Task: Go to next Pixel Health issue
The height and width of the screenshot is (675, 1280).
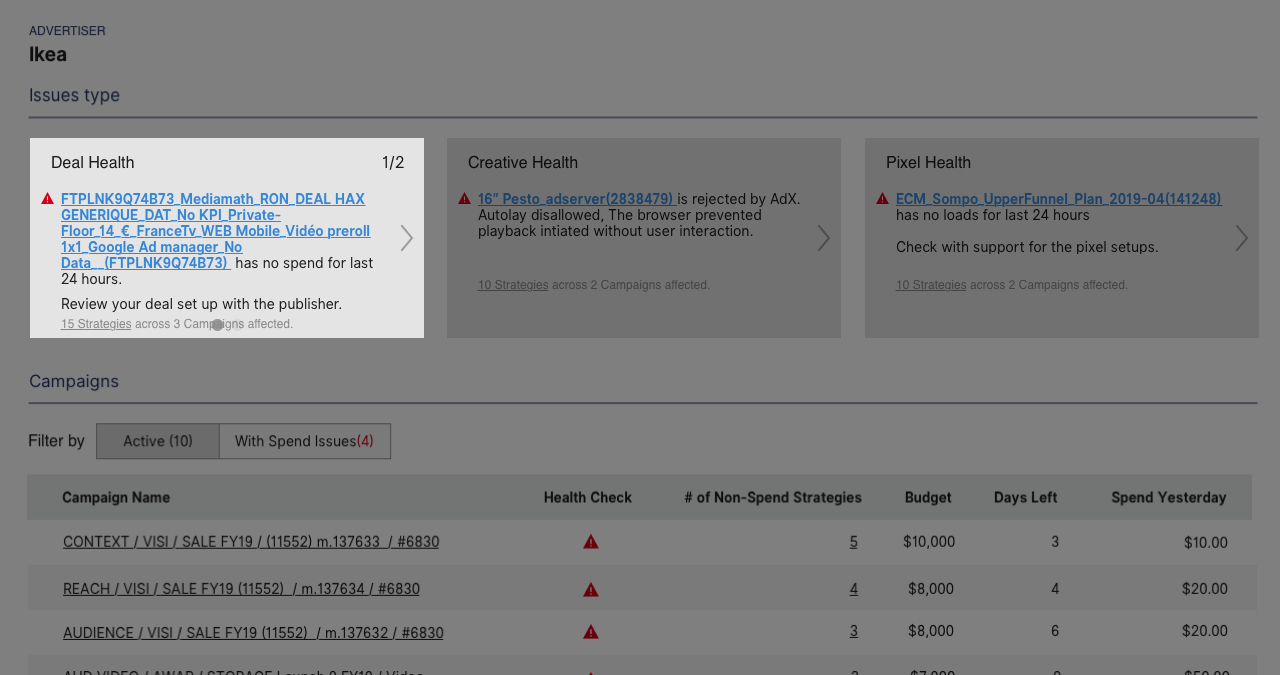Action: click(1241, 238)
